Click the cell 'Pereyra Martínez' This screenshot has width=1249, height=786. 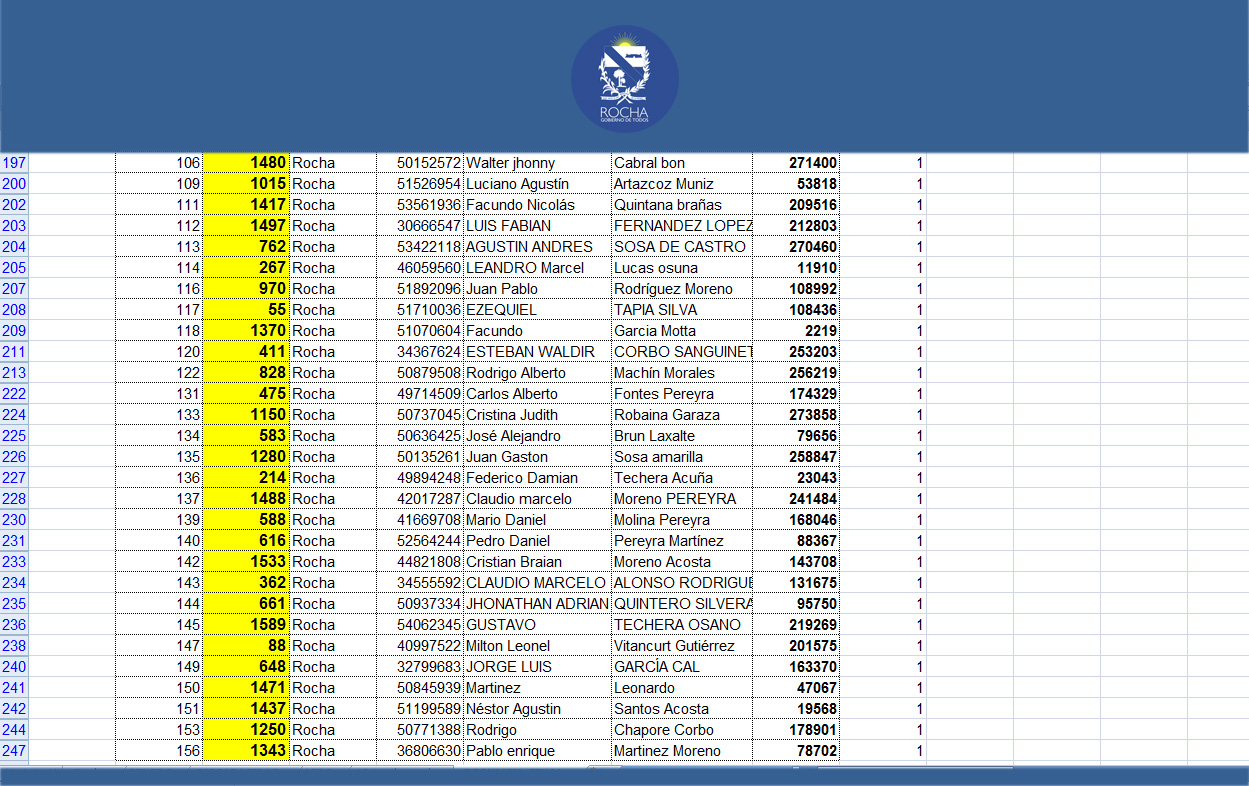coord(682,541)
